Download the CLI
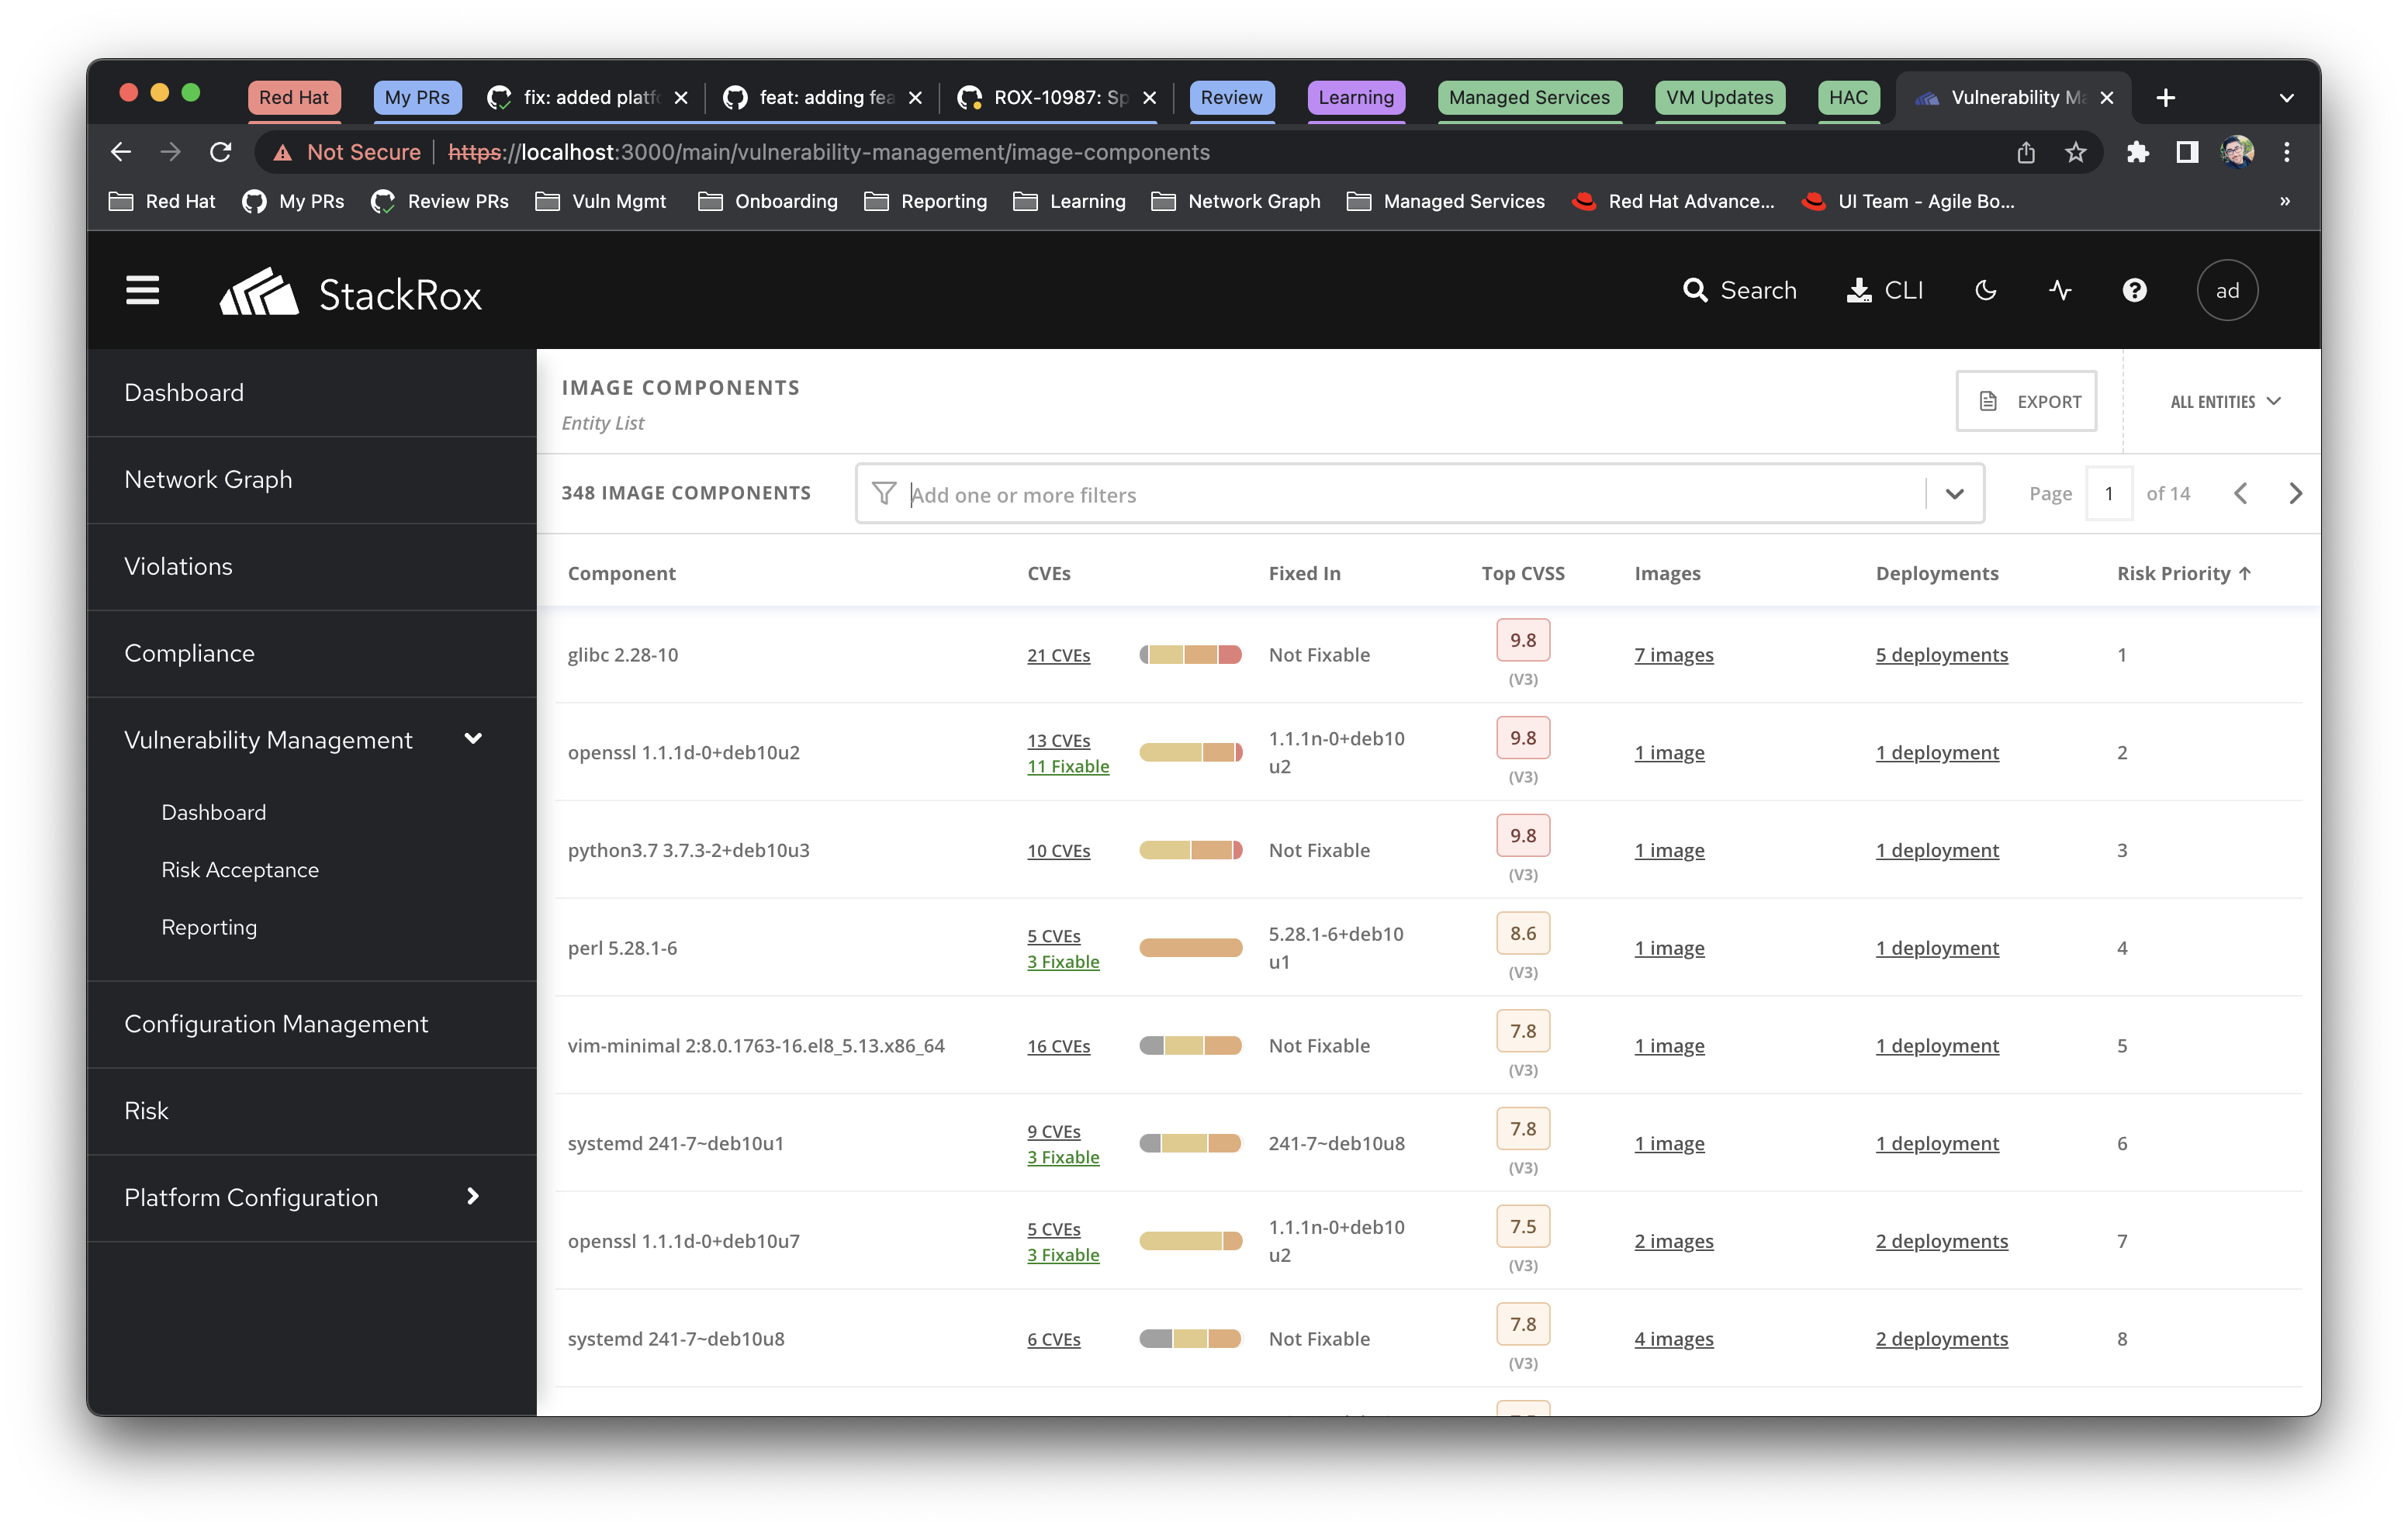The height and width of the screenshot is (1531, 2408). [x=1884, y=291]
